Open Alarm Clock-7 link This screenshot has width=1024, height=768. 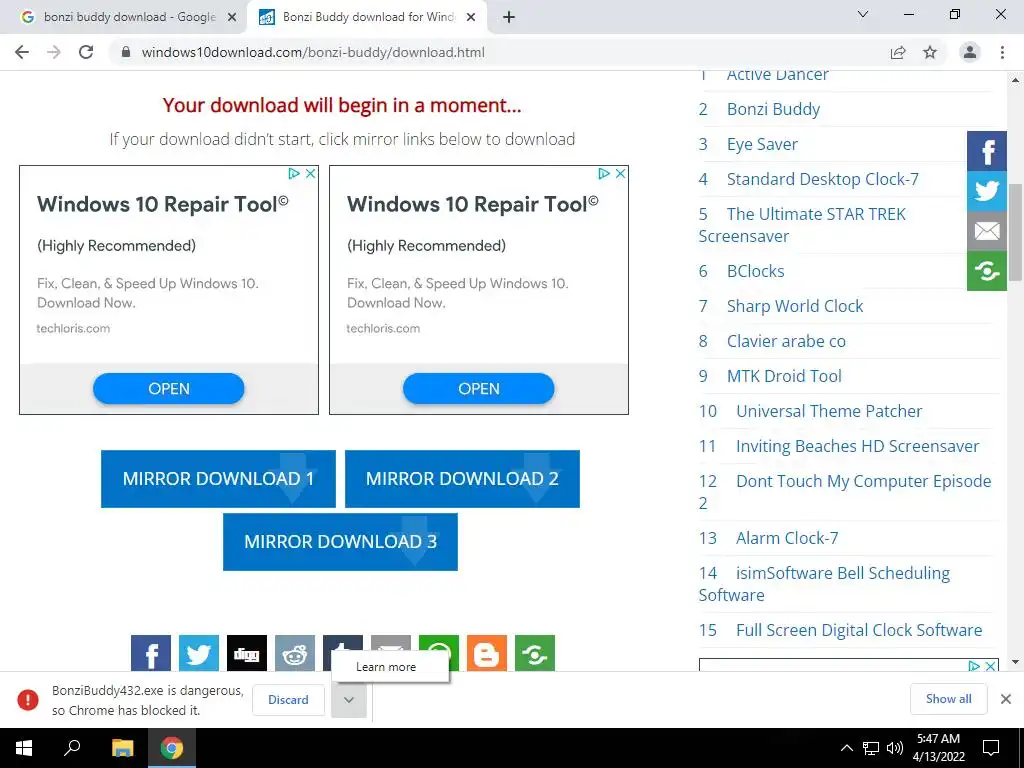click(787, 538)
